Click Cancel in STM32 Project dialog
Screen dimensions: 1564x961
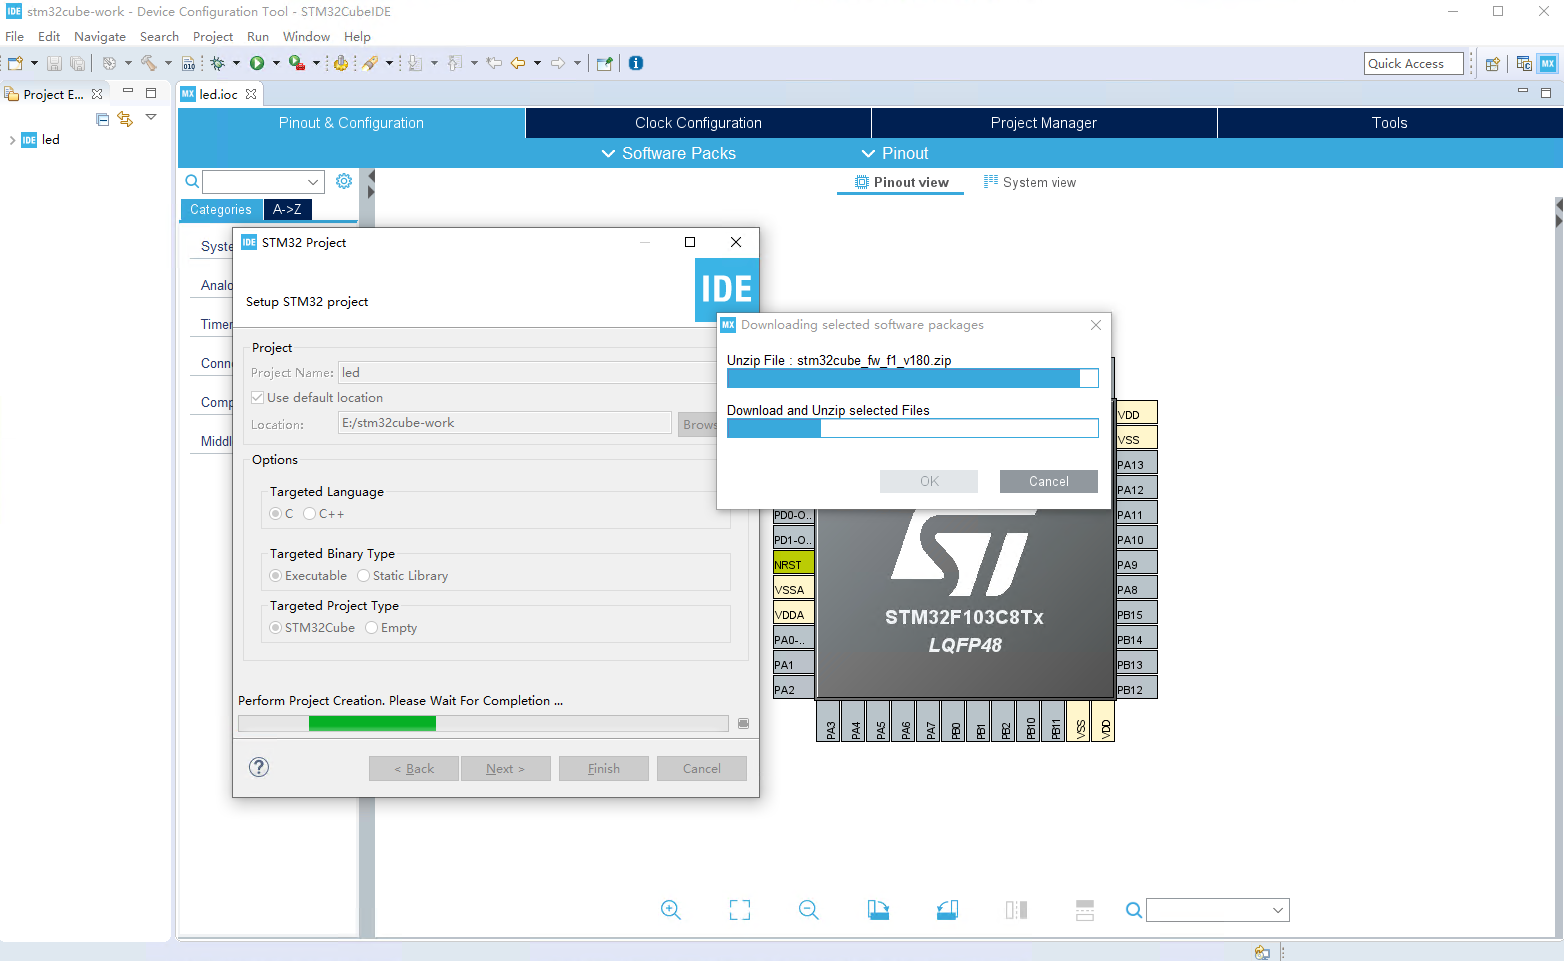[x=702, y=768]
